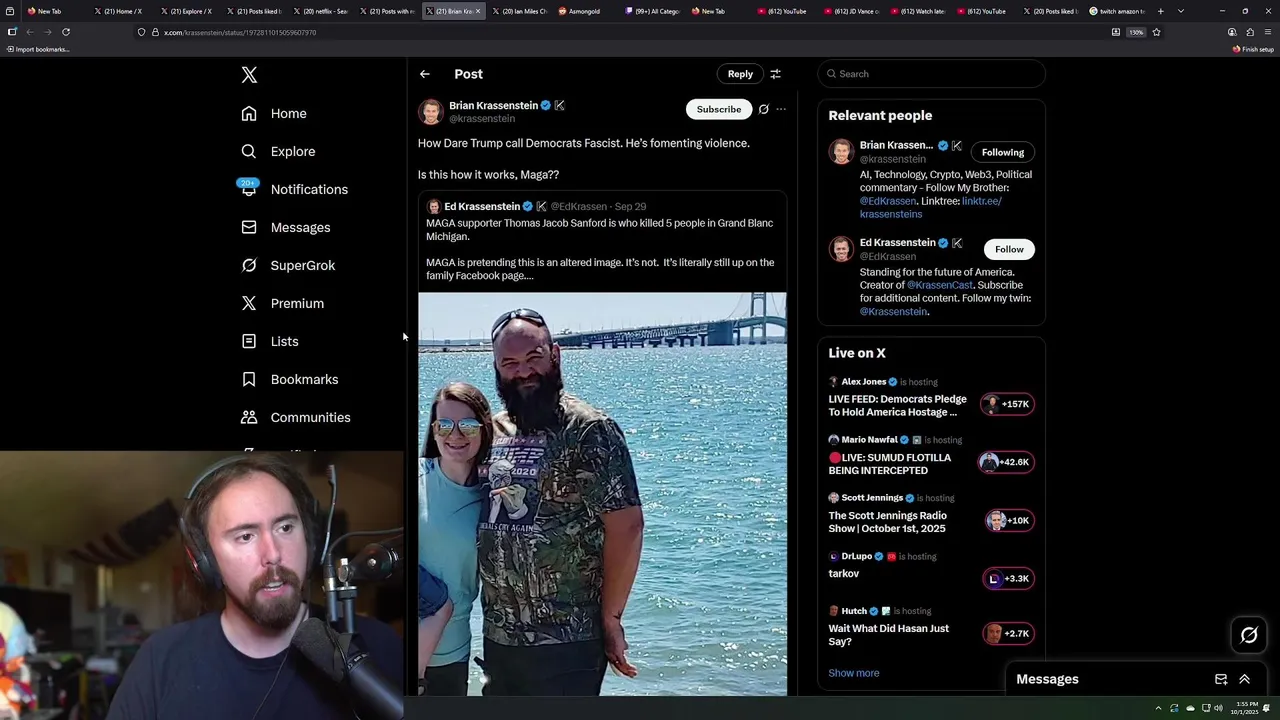
Task: Open the Home page from sidebar
Action: [274, 113]
